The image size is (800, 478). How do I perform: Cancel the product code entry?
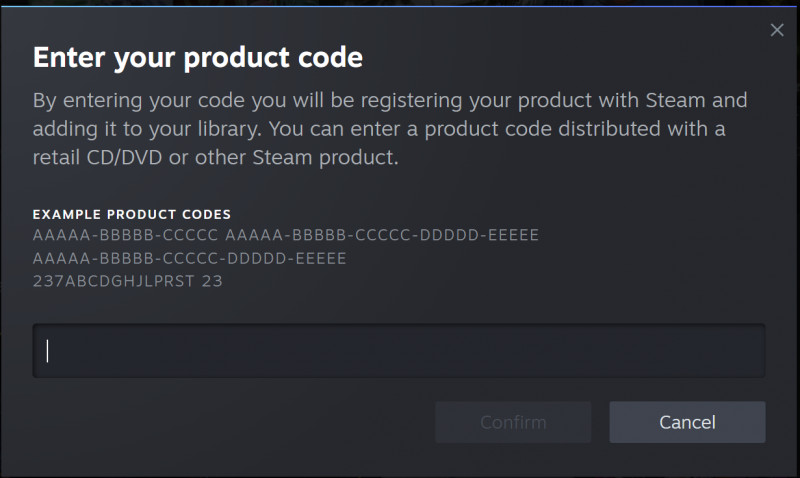(687, 422)
